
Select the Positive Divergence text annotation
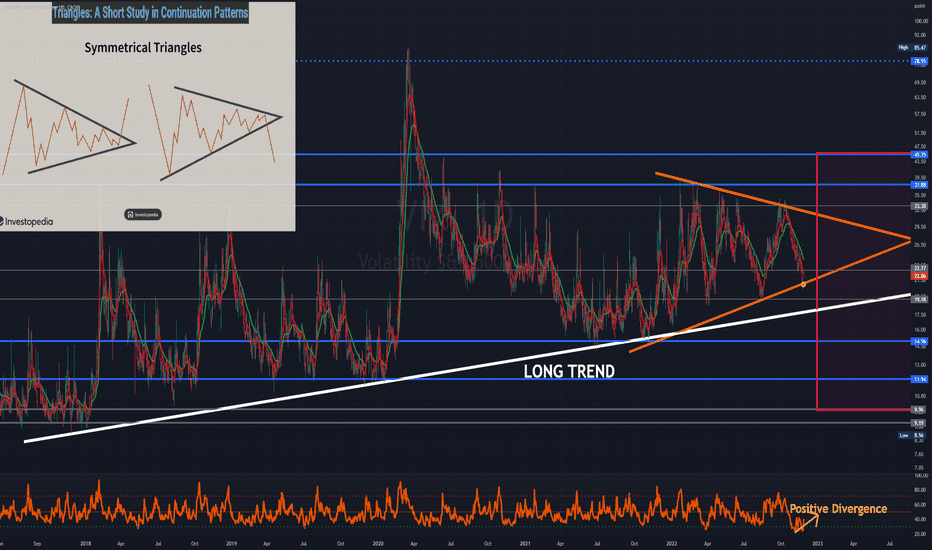tap(838, 509)
